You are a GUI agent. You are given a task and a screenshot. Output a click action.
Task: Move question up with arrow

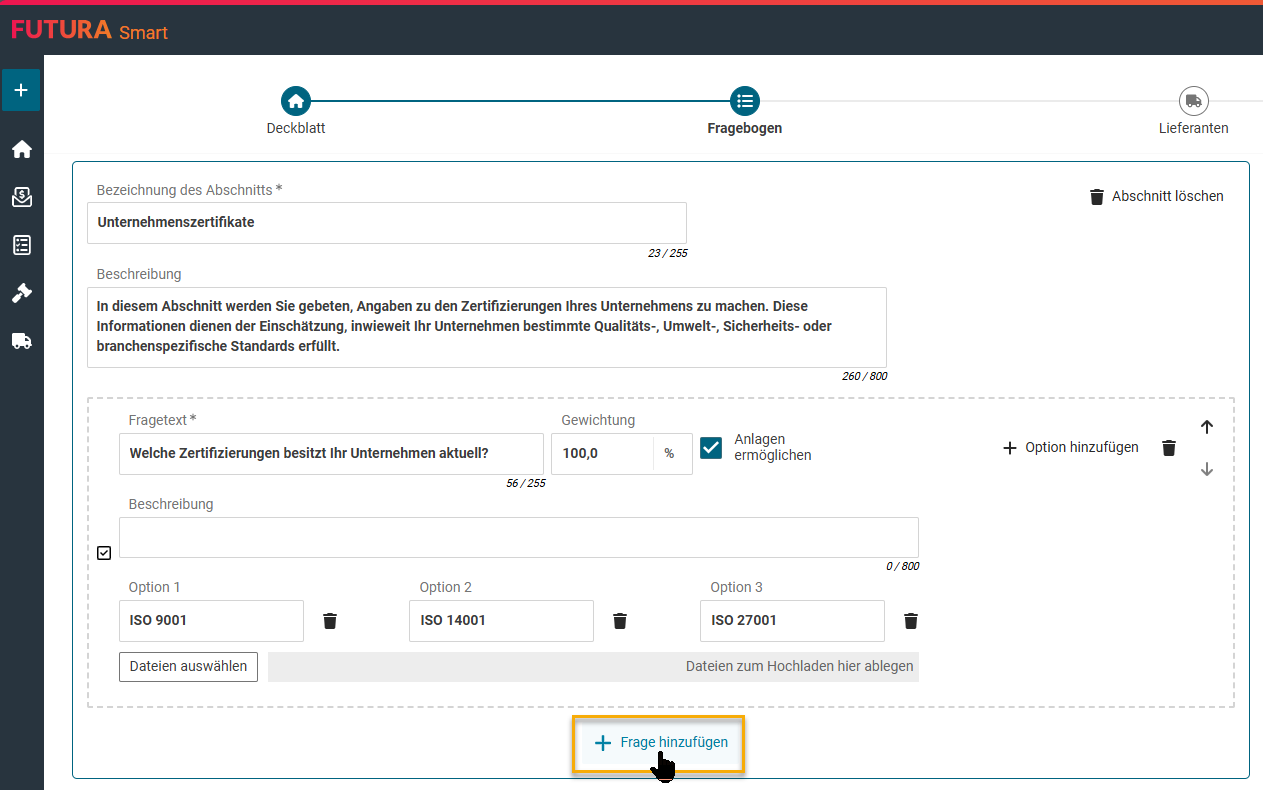[1207, 427]
